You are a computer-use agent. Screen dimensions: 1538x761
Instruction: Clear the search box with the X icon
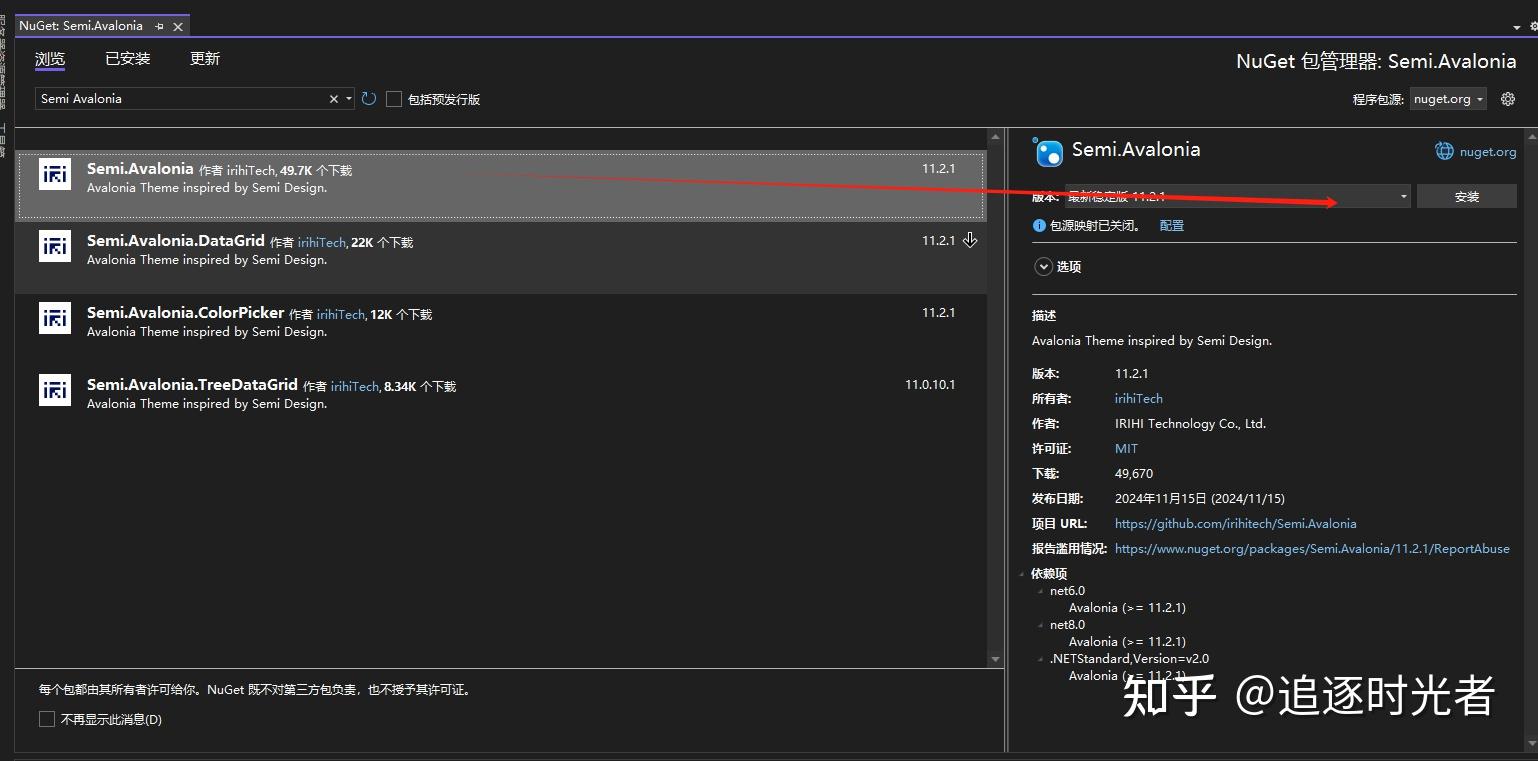[x=333, y=98]
